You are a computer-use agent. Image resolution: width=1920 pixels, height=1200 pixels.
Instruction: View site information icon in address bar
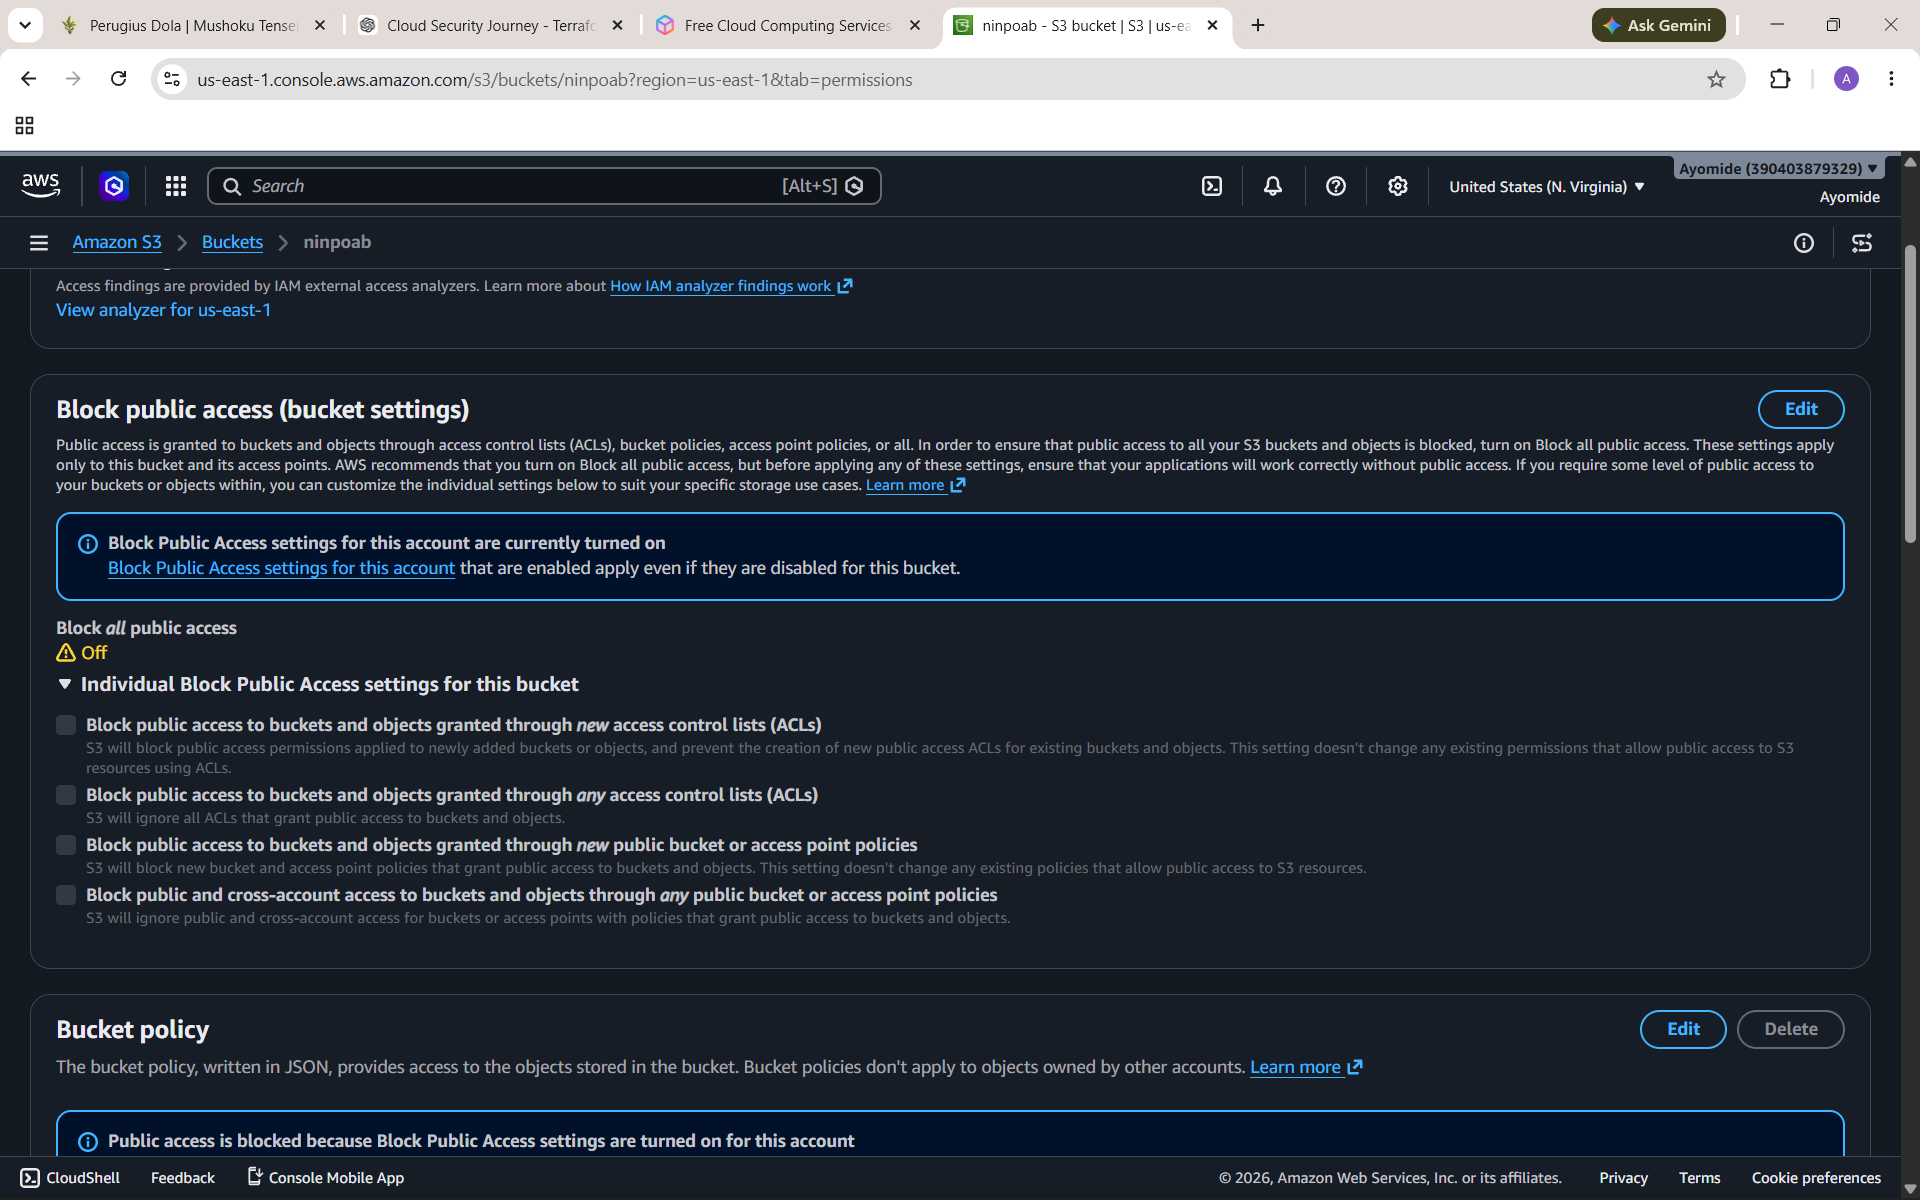[x=172, y=79]
